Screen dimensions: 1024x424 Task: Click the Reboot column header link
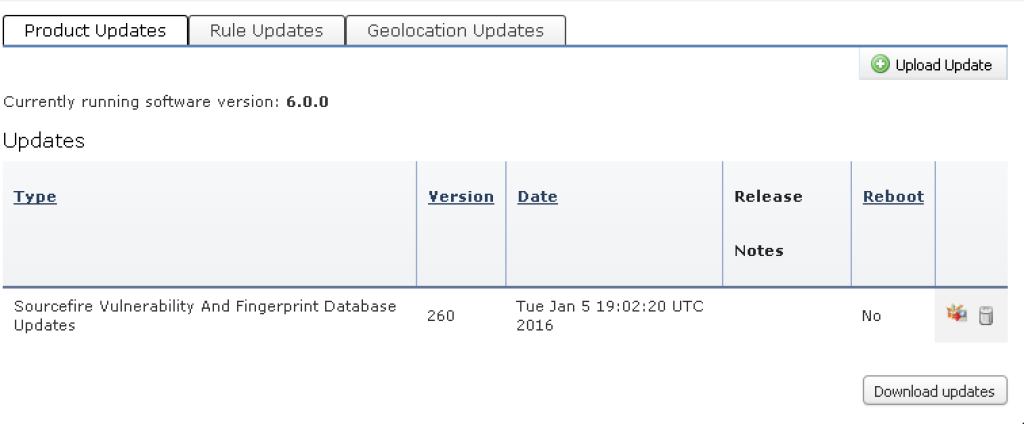click(893, 197)
